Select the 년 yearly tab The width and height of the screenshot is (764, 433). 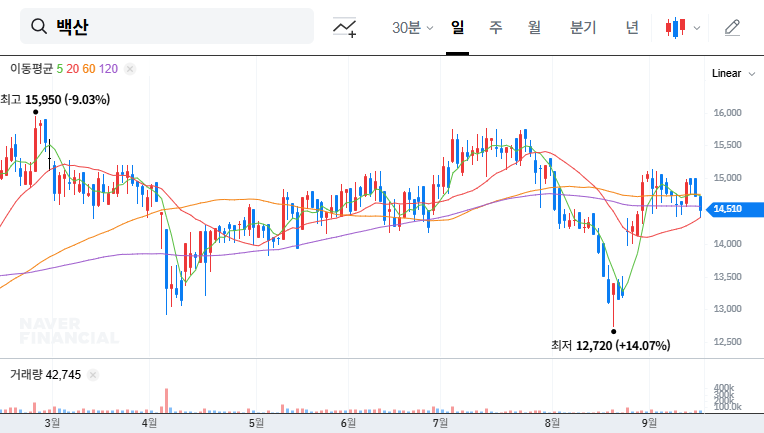click(x=632, y=27)
